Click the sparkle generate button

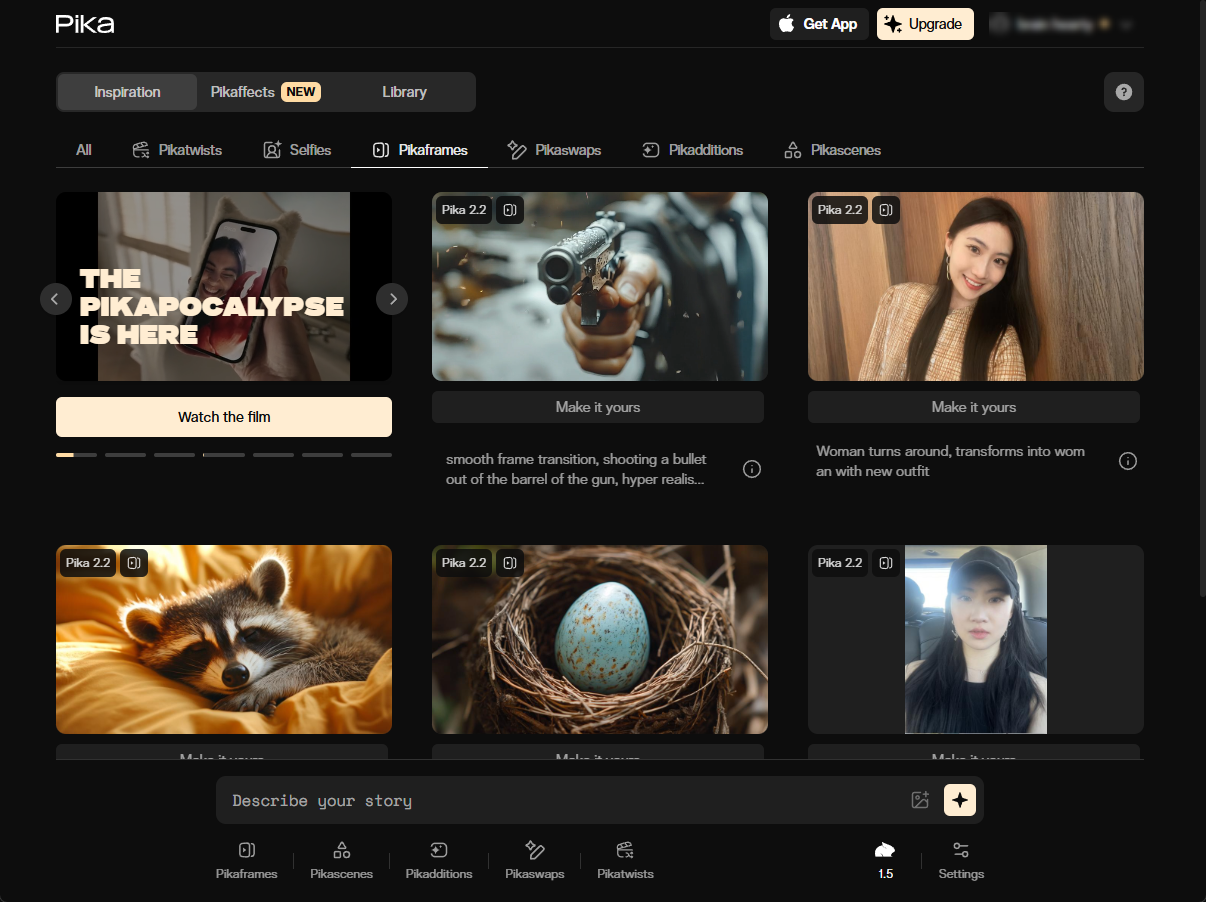click(960, 800)
